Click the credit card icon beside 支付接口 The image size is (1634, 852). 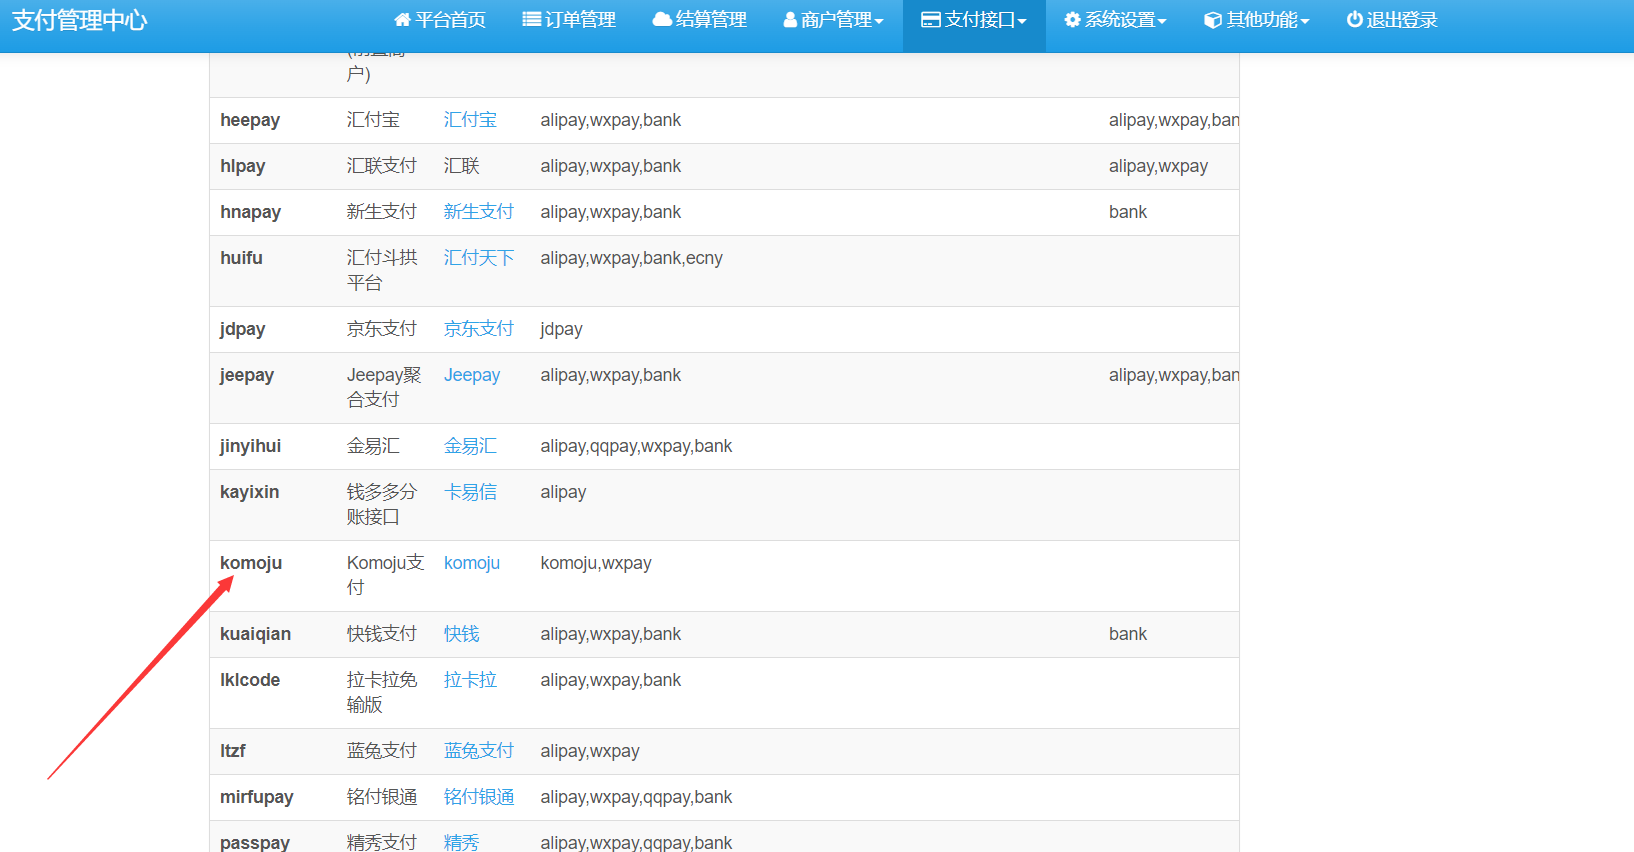pos(931,20)
